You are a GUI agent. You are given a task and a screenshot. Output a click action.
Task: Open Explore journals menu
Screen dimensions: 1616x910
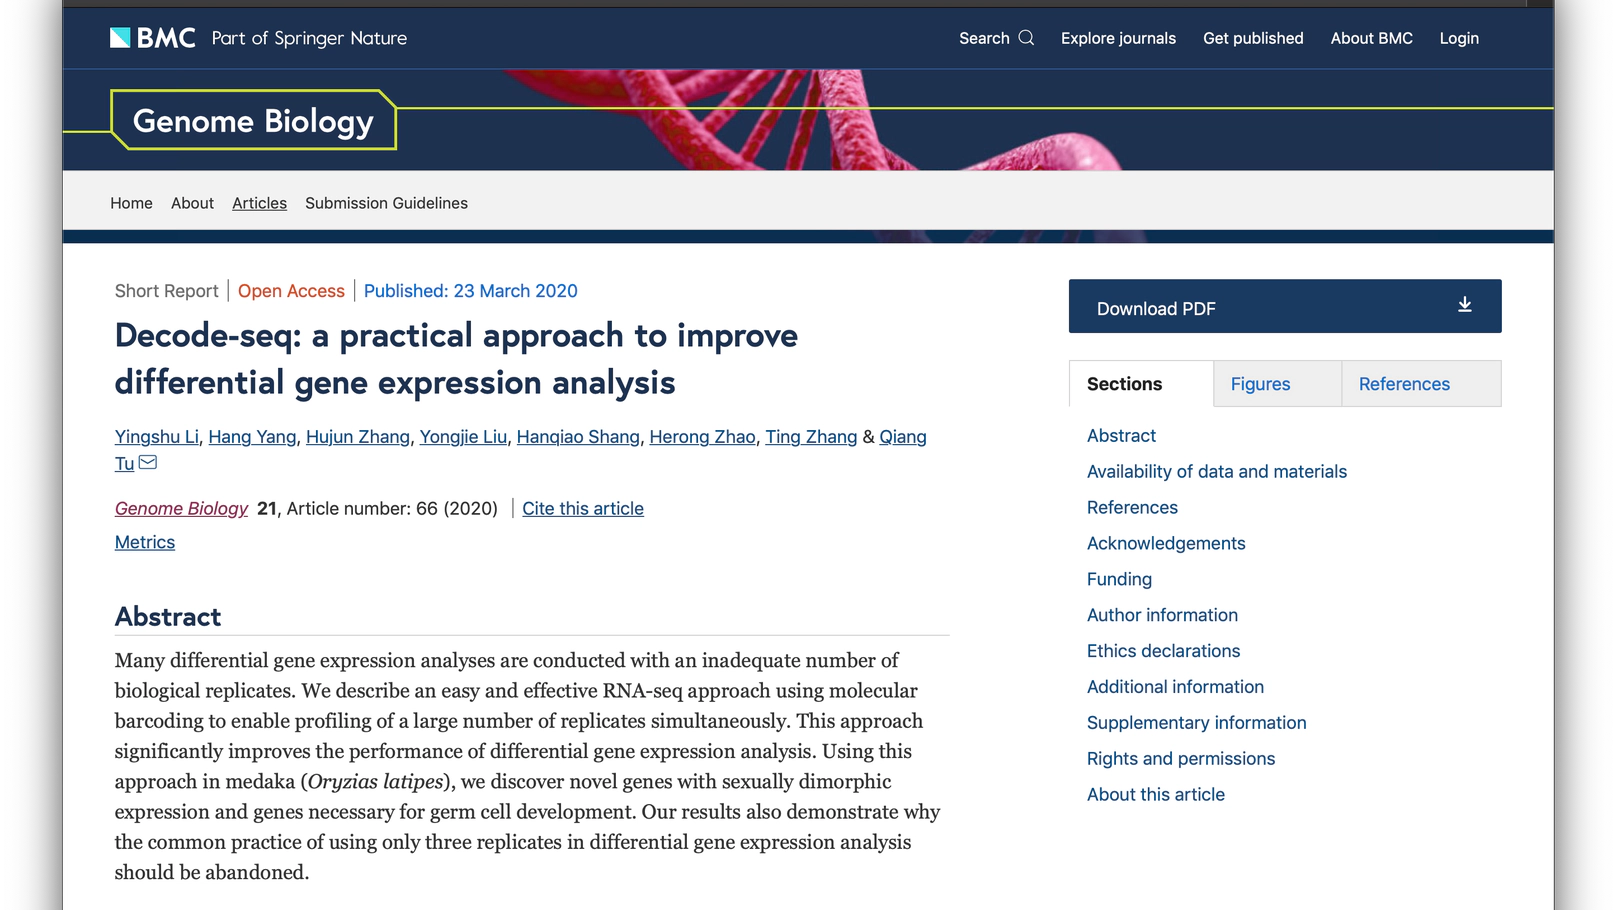(x=1118, y=38)
